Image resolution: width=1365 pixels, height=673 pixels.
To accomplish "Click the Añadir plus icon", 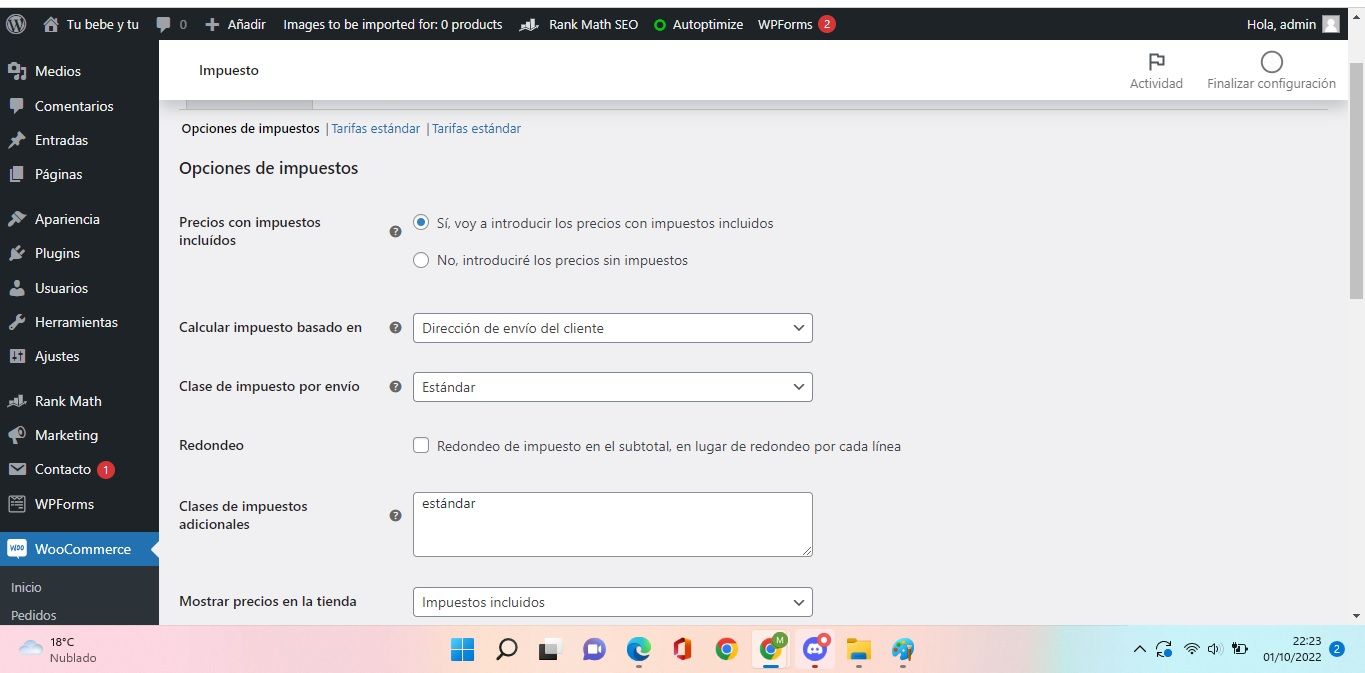I will point(212,24).
